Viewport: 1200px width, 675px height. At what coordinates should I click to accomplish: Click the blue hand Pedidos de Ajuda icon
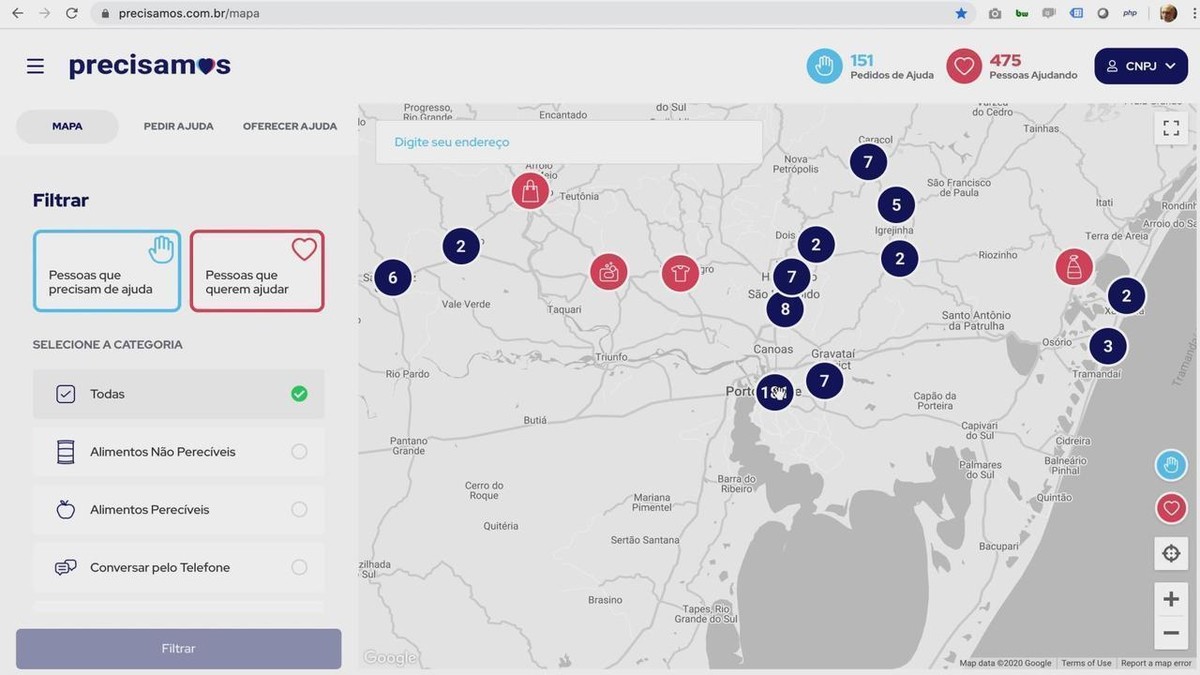click(x=824, y=66)
